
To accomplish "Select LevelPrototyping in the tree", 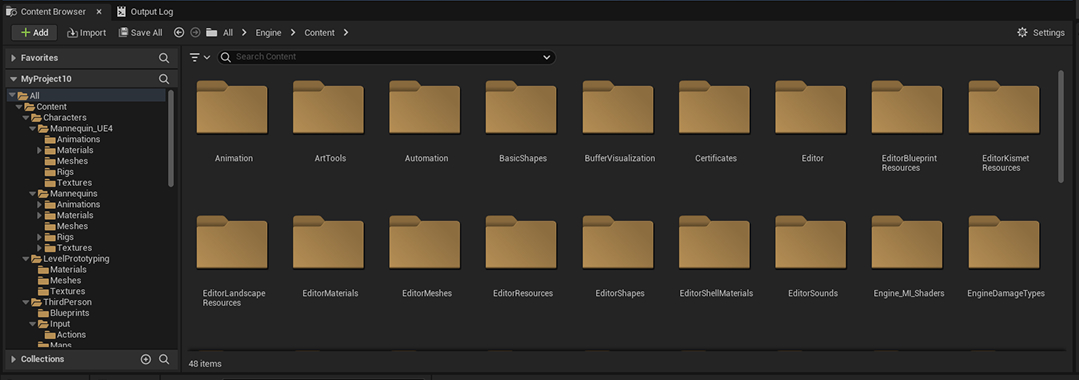I will pos(75,259).
